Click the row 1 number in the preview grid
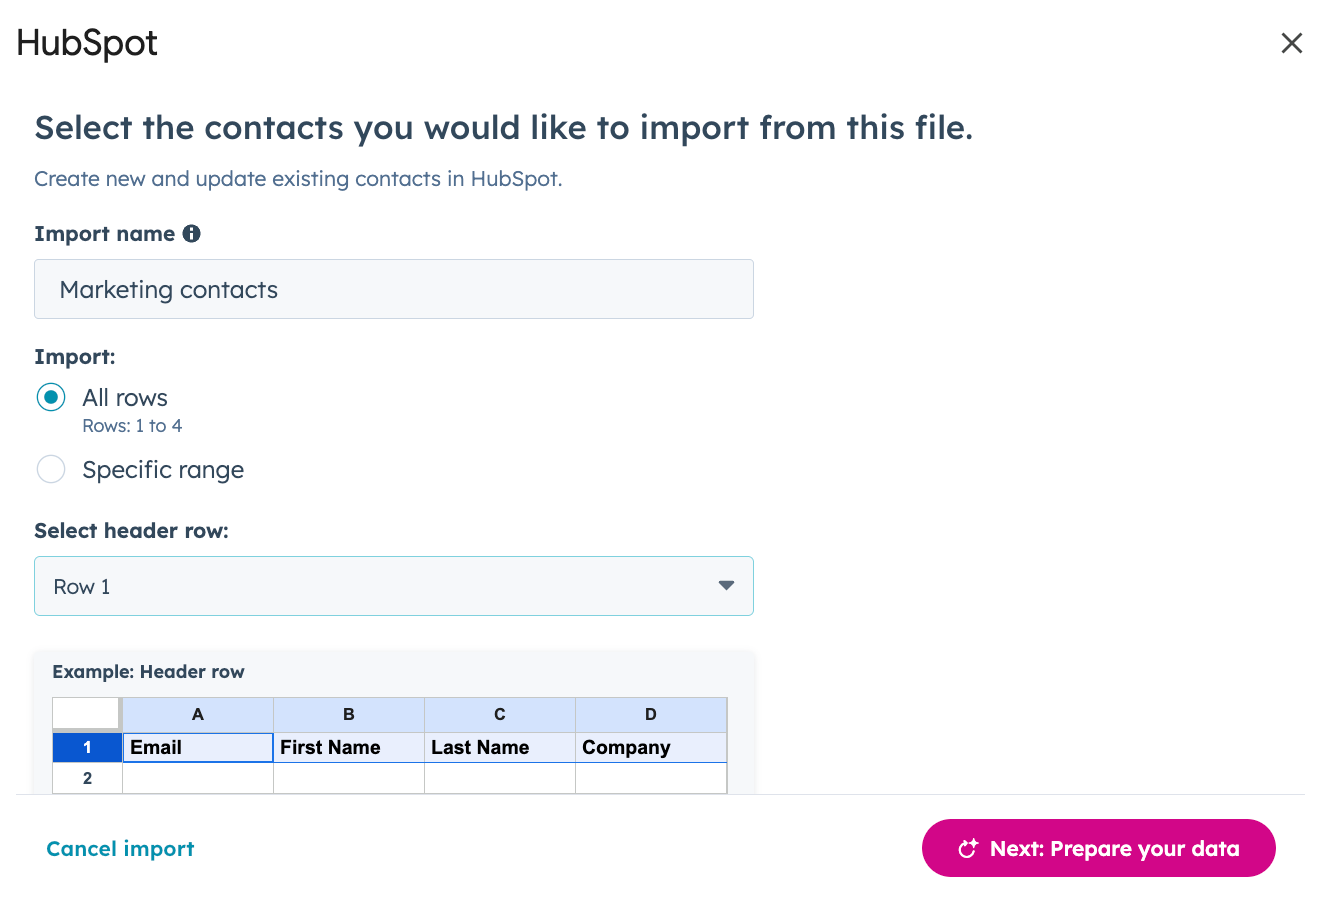The width and height of the screenshot is (1330, 906). [x=87, y=747]
